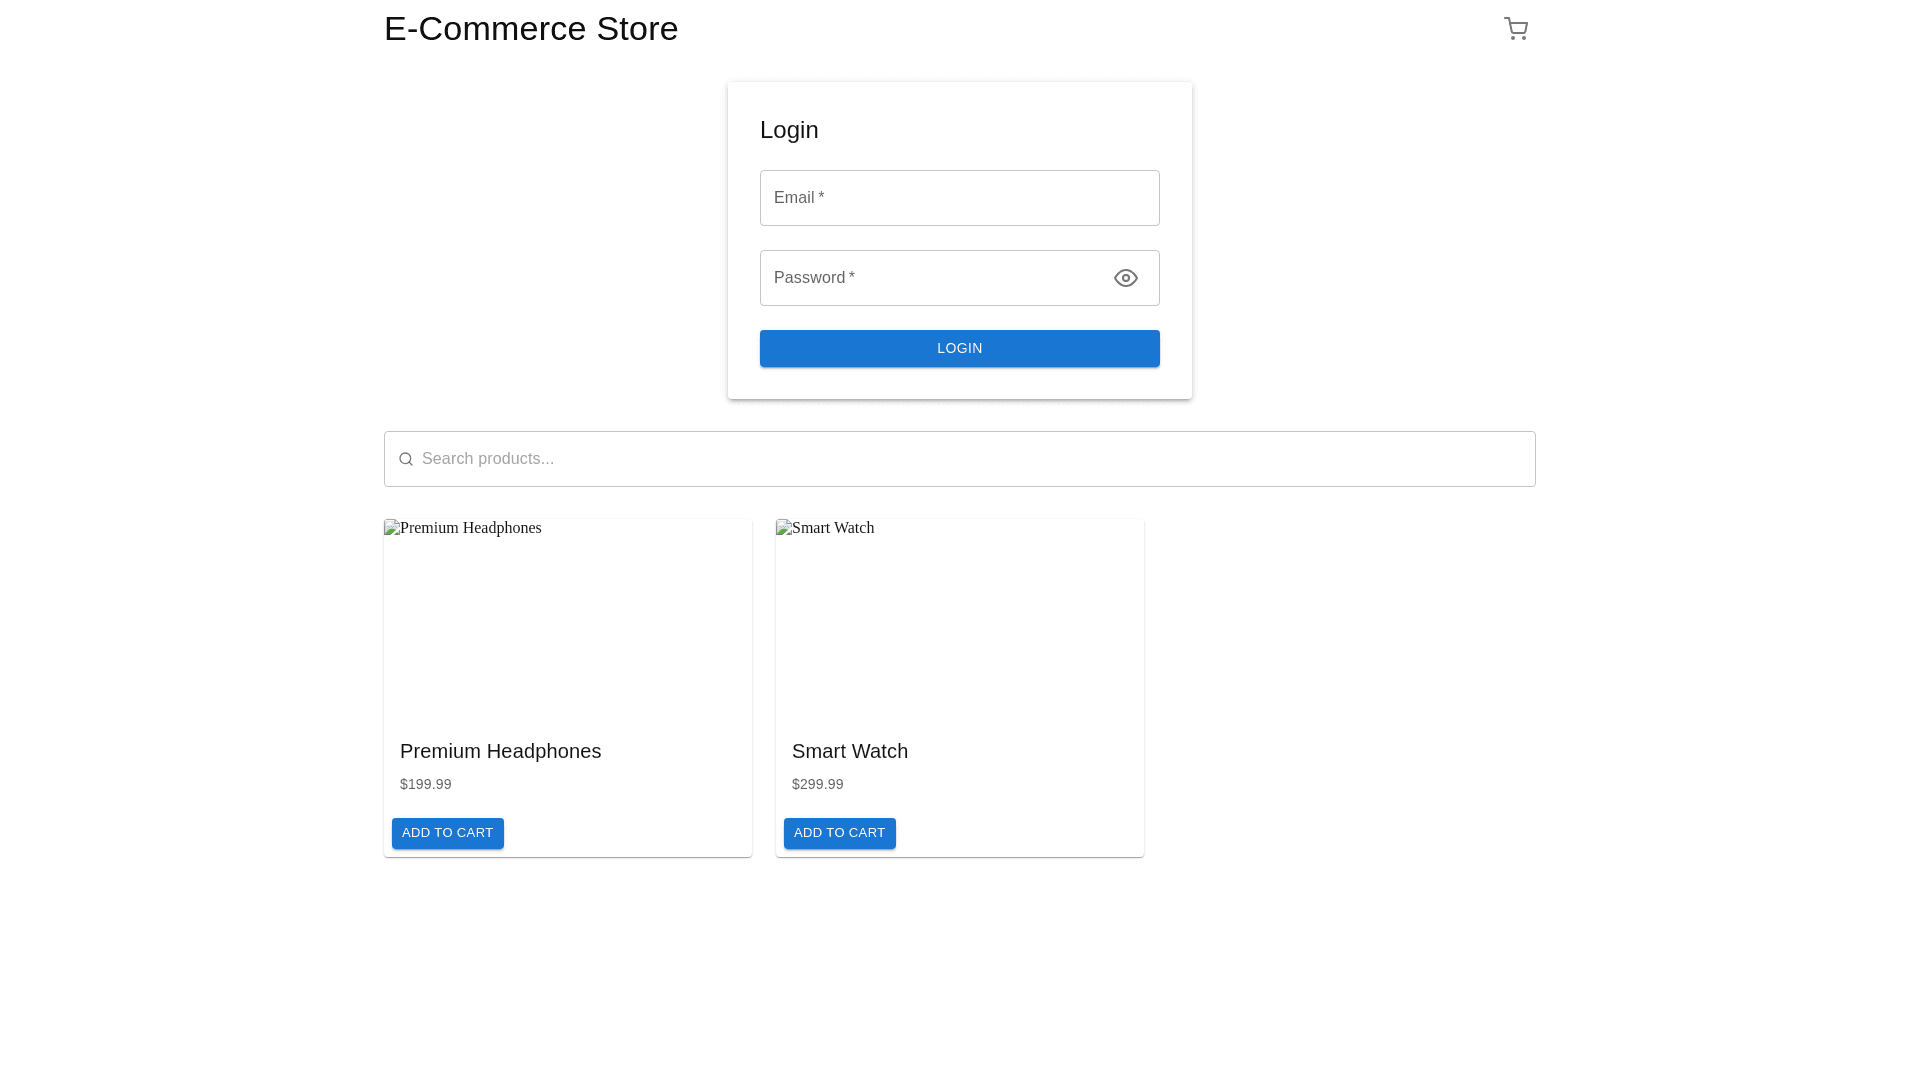The image size is (1920, 1080).
Task: Click the broken Smart Watch image icon
Action: click(x=784, y=528)
